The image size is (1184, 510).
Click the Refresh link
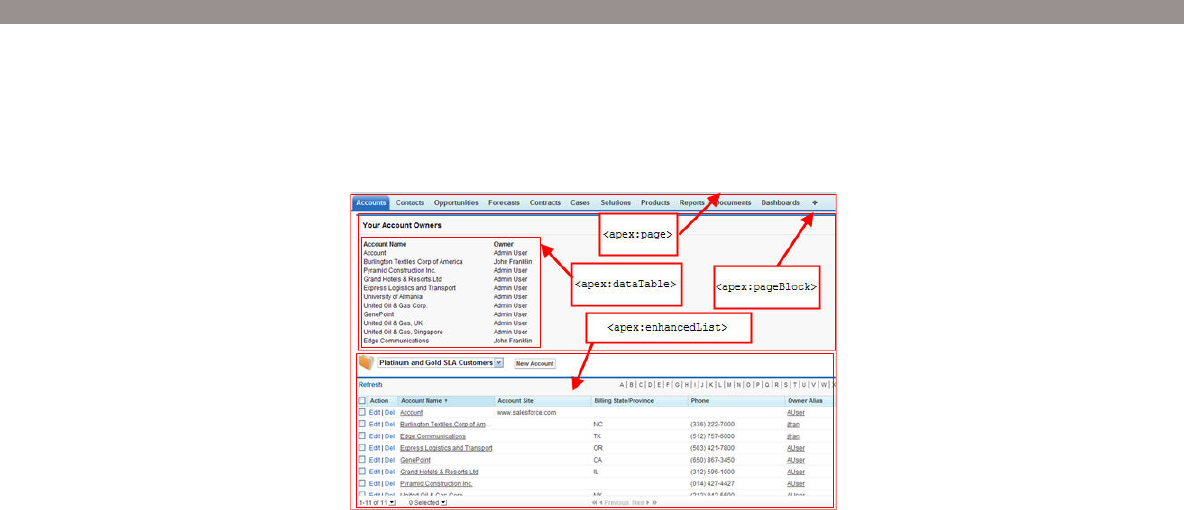[370, 385]
